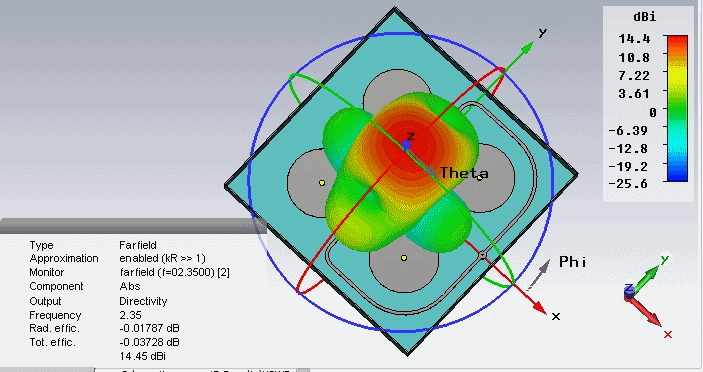
Task: Select the top gray circular patch
Action: pyautogui.click(x=397, y=89)
